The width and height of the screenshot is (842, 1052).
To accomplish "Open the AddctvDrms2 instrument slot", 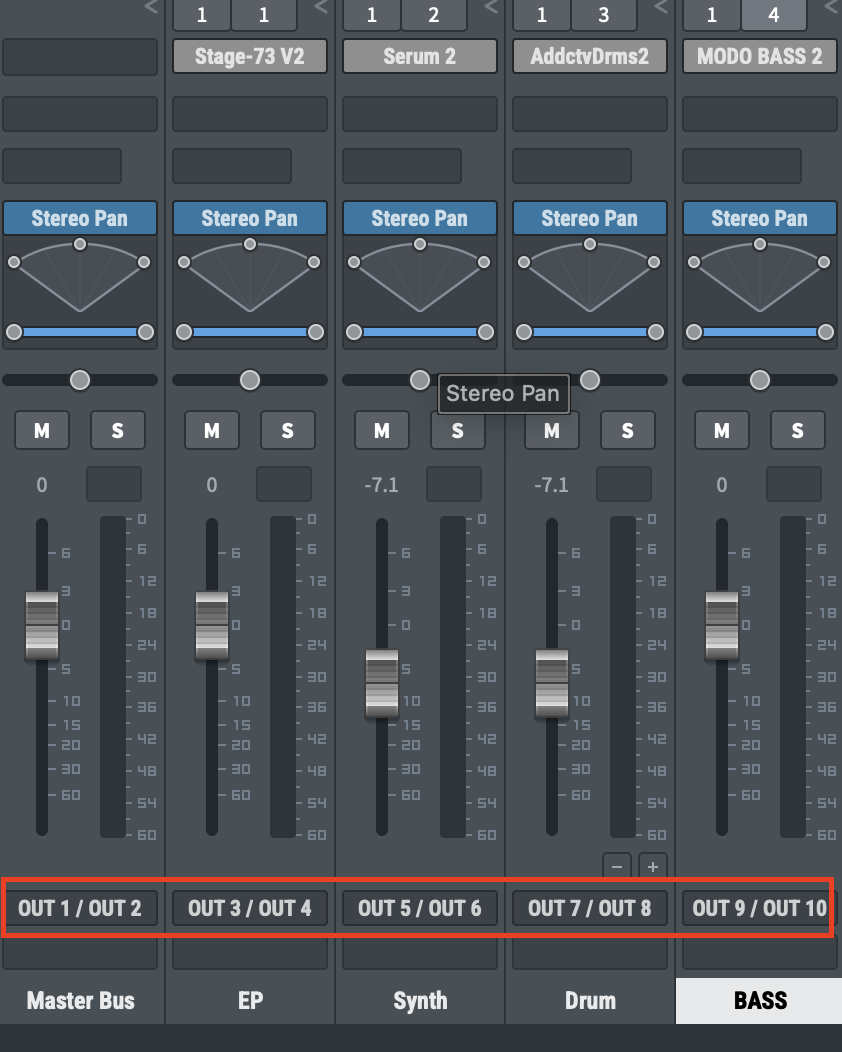I will point(589,56).
